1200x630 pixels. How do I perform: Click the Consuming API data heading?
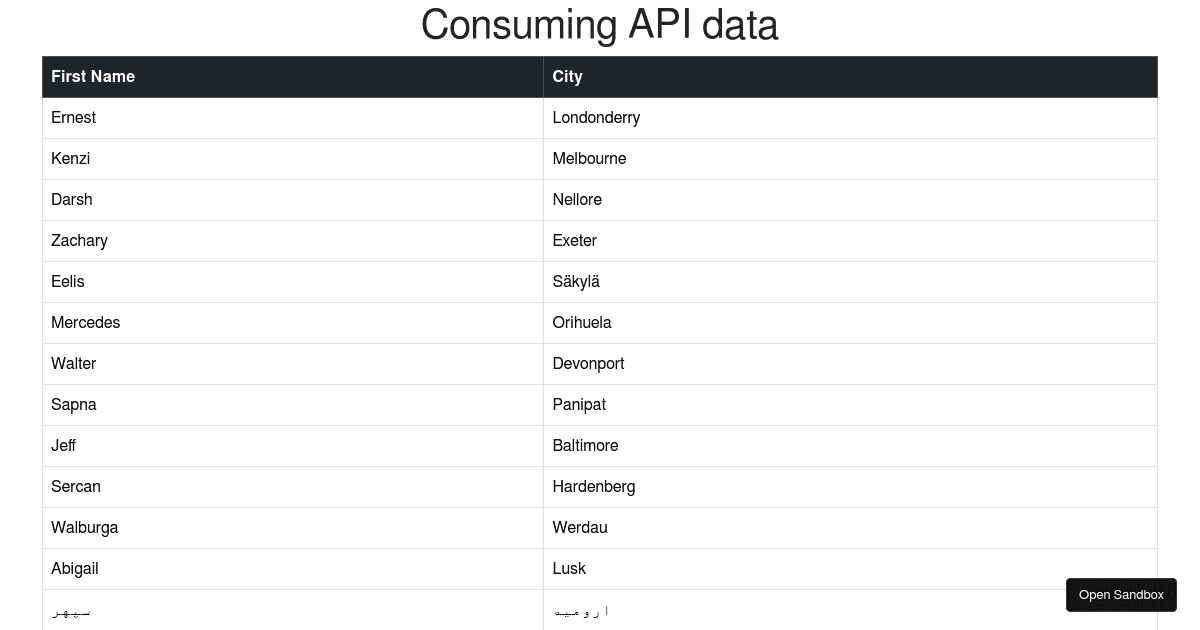(x=600, y=25)
